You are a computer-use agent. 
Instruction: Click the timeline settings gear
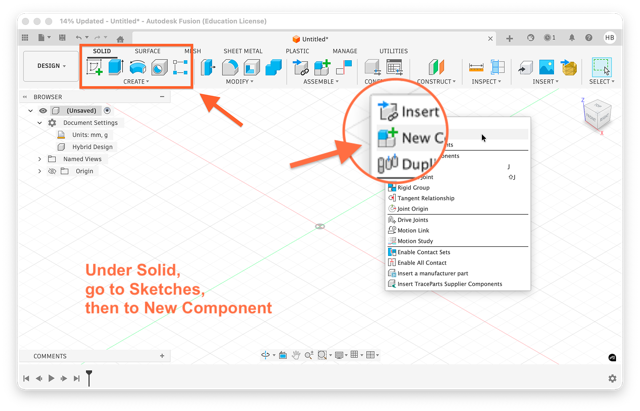612,378
